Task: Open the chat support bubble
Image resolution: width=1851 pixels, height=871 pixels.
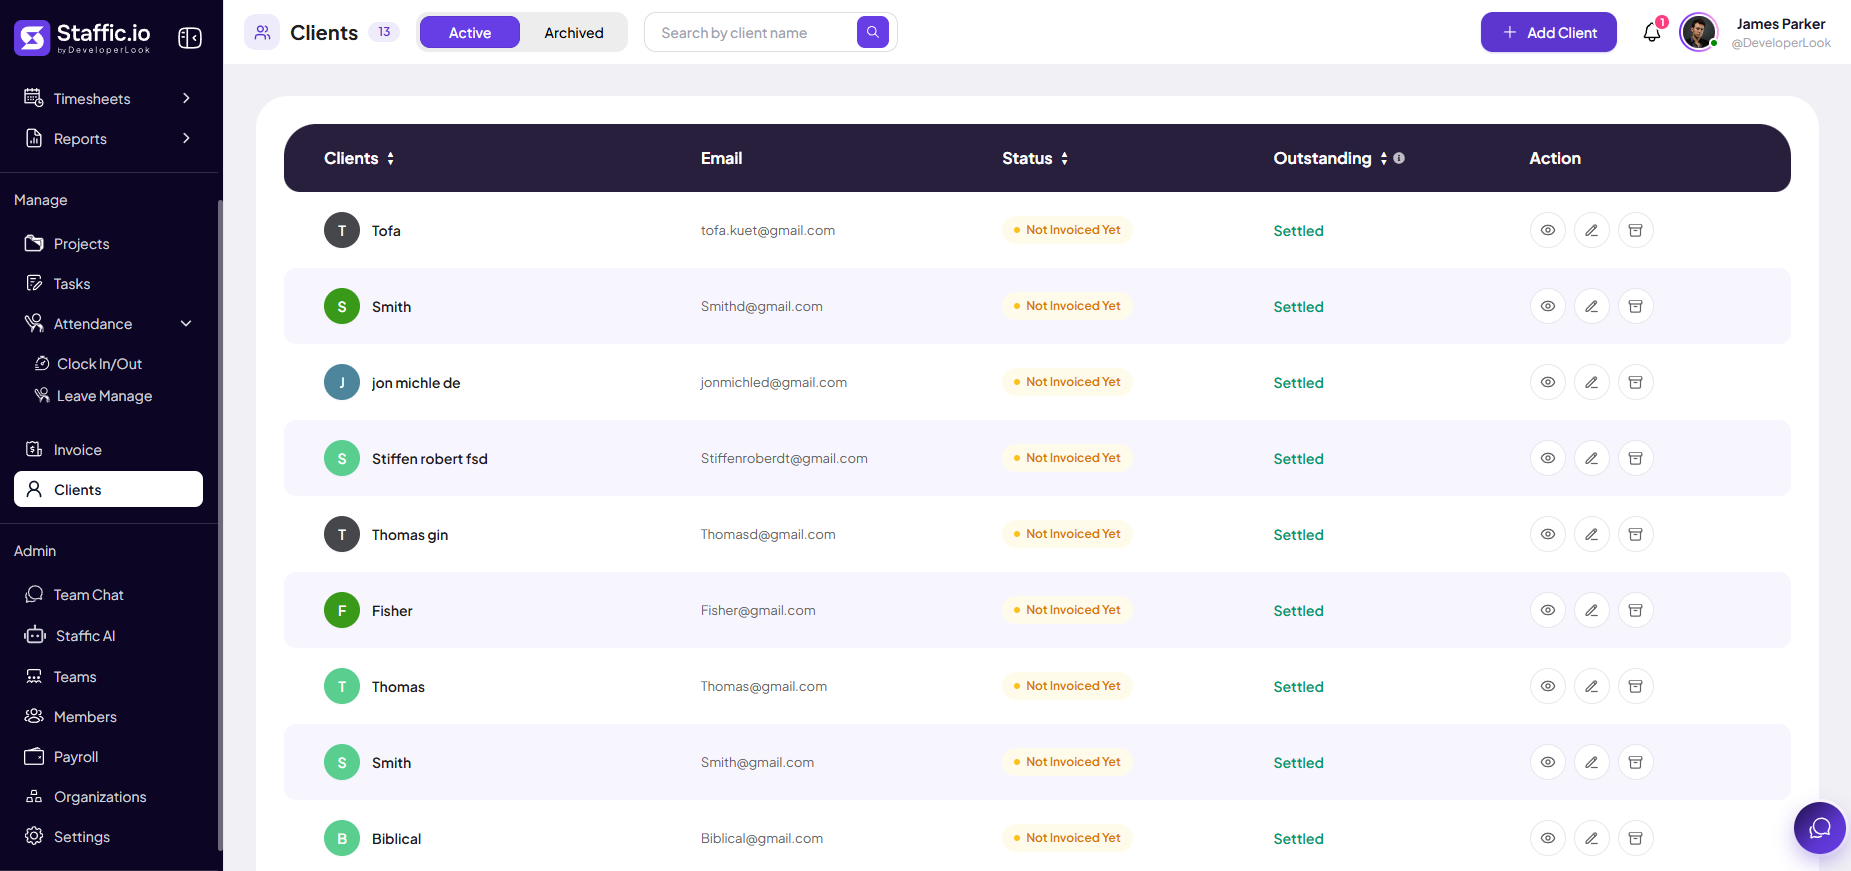Action: coord(1820,828)
